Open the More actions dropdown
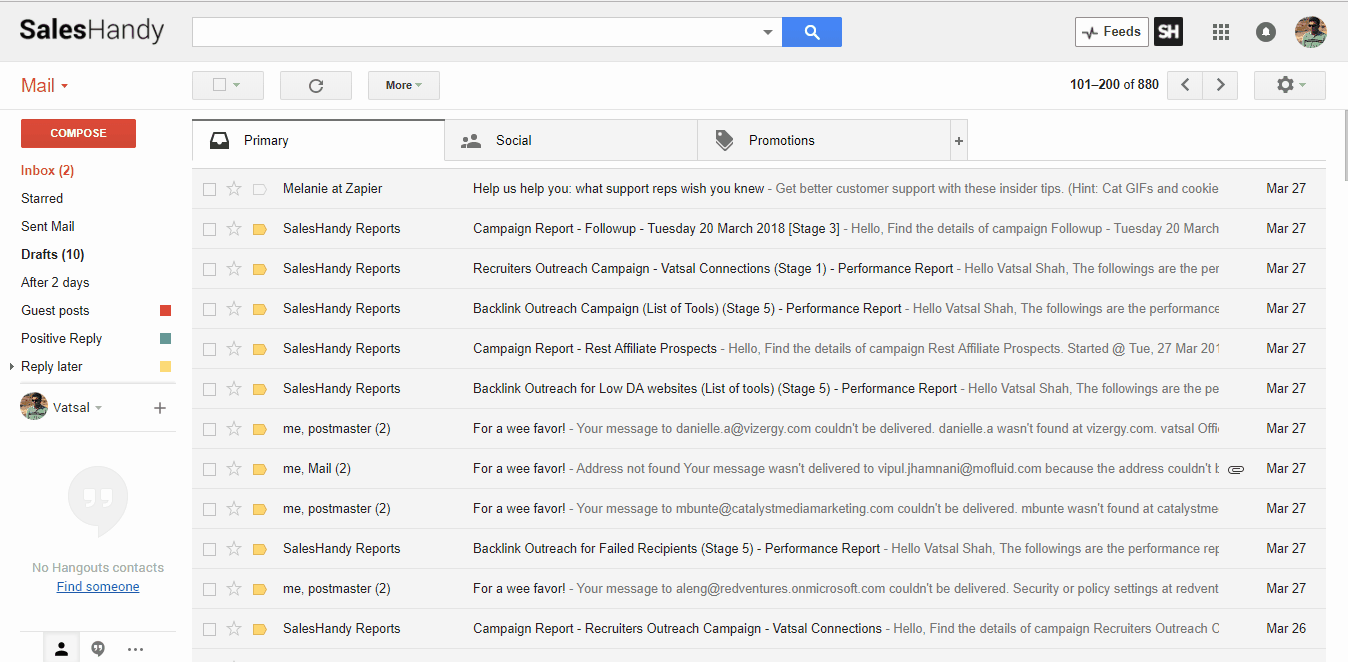The image size is (1348, 662). [404, 85]
